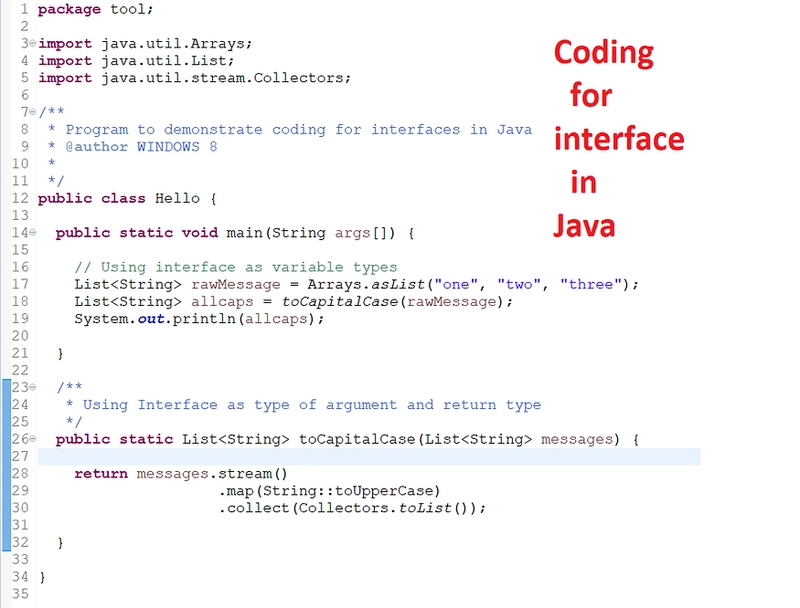The width and height of the screenshot is (800, 608).
Task: Click the @author tag in the comment
Action: click(x=96, y=146)
